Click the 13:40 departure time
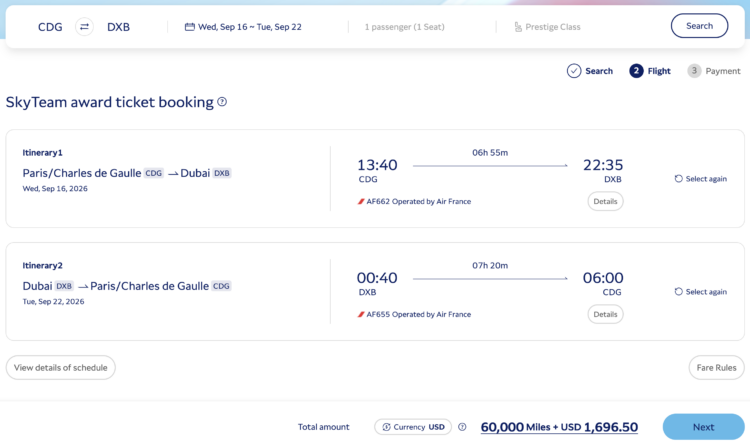Screen dimensions: 750x445 pos(377,165)
